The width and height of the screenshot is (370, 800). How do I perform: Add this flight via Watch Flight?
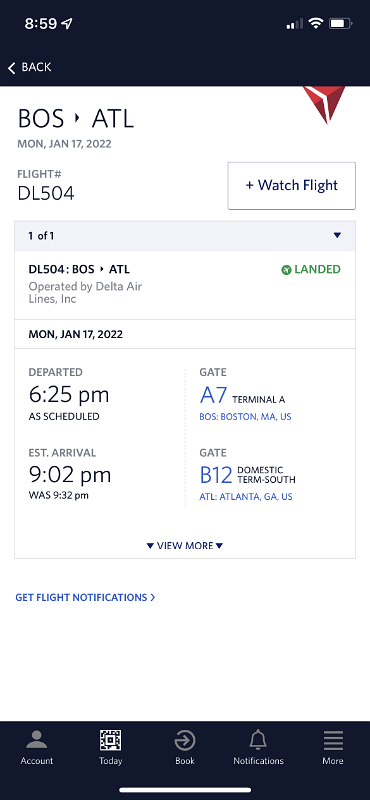(x=291, y=186)
